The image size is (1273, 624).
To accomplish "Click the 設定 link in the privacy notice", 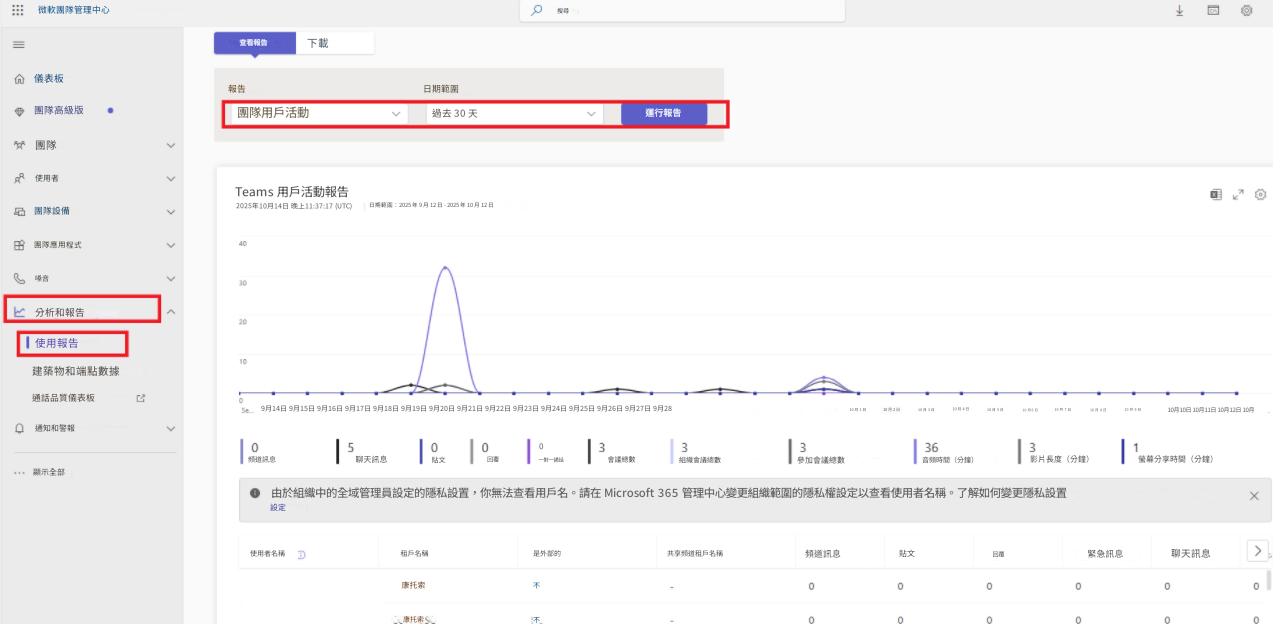I will tap(278, 507).
